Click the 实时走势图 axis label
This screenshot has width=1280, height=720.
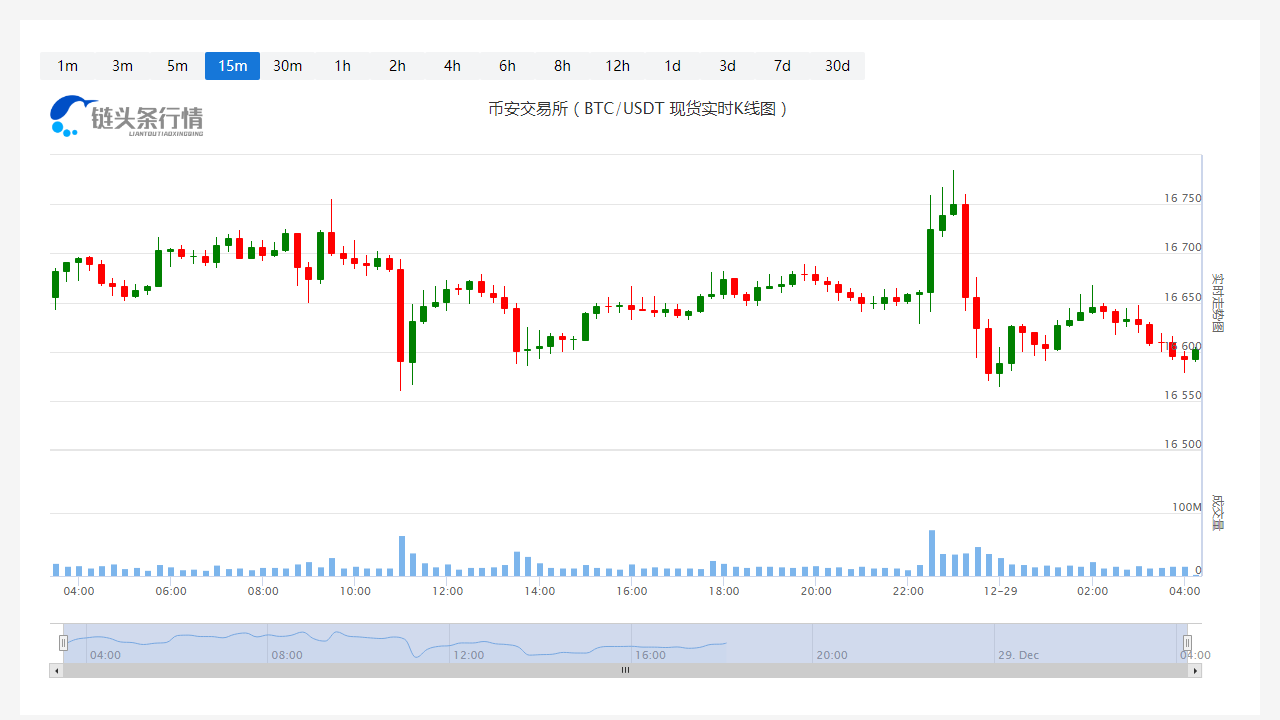pyautogui.click(x=1217, y=303)
